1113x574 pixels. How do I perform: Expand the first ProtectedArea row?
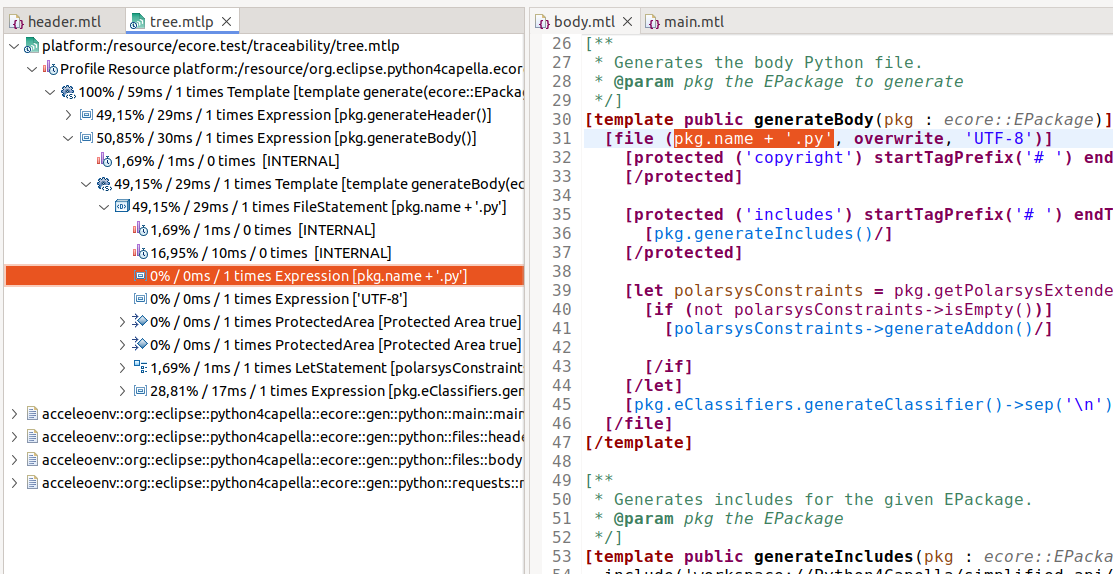(x=123, y=322)
